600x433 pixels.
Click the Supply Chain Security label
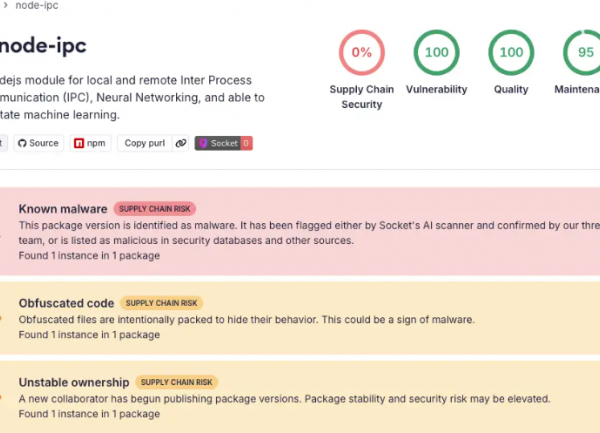pyautogui.click(x=362, y=97)
